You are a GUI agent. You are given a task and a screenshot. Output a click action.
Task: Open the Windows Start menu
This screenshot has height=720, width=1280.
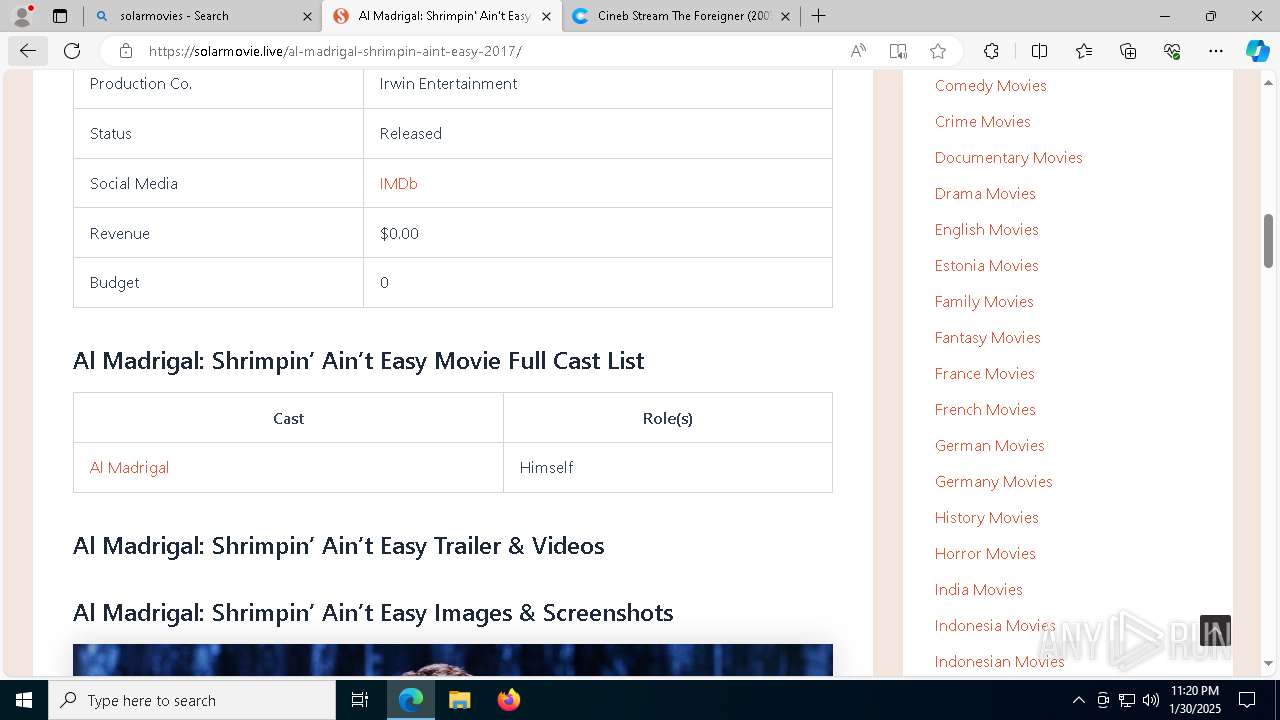pos(24,700)
